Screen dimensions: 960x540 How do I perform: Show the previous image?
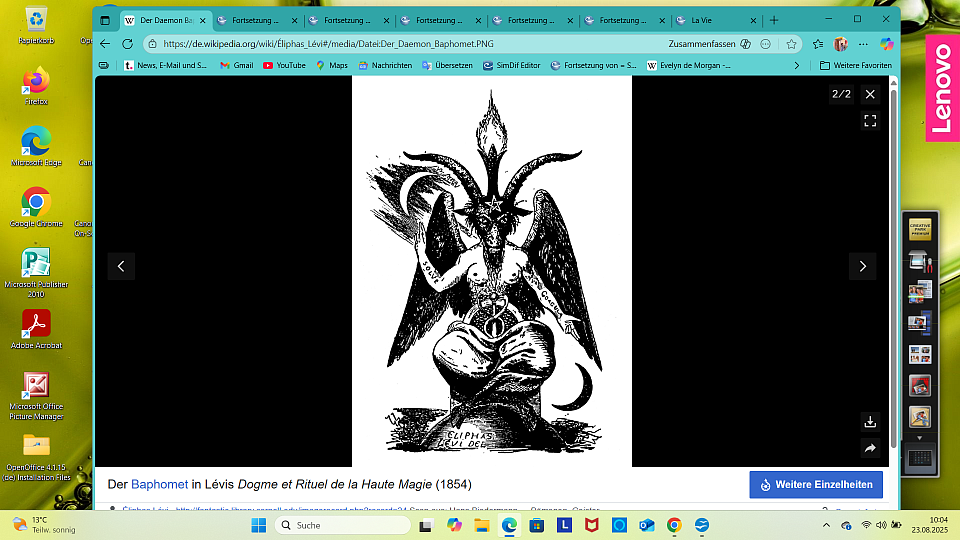coord(121,266)
